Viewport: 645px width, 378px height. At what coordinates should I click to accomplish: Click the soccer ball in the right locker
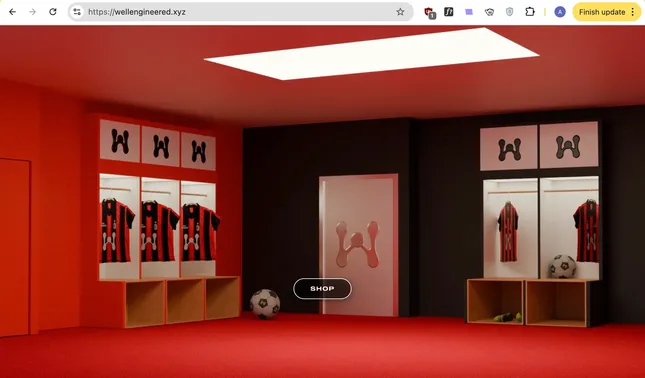[x=562, y=267]
